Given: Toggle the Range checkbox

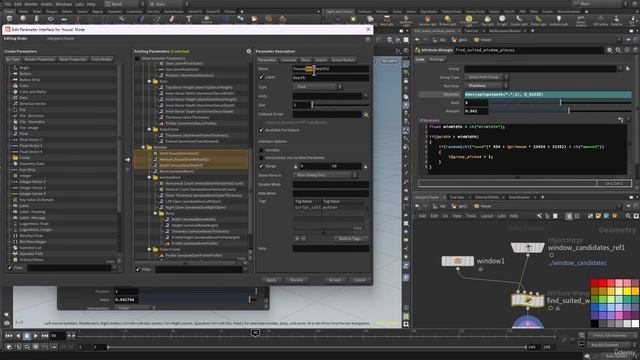Looking at the screenshot, I should click(261, 166).
